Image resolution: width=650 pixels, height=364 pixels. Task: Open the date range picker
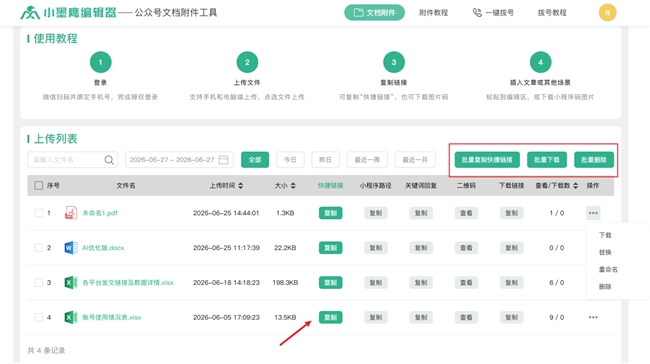coord(179,160)
